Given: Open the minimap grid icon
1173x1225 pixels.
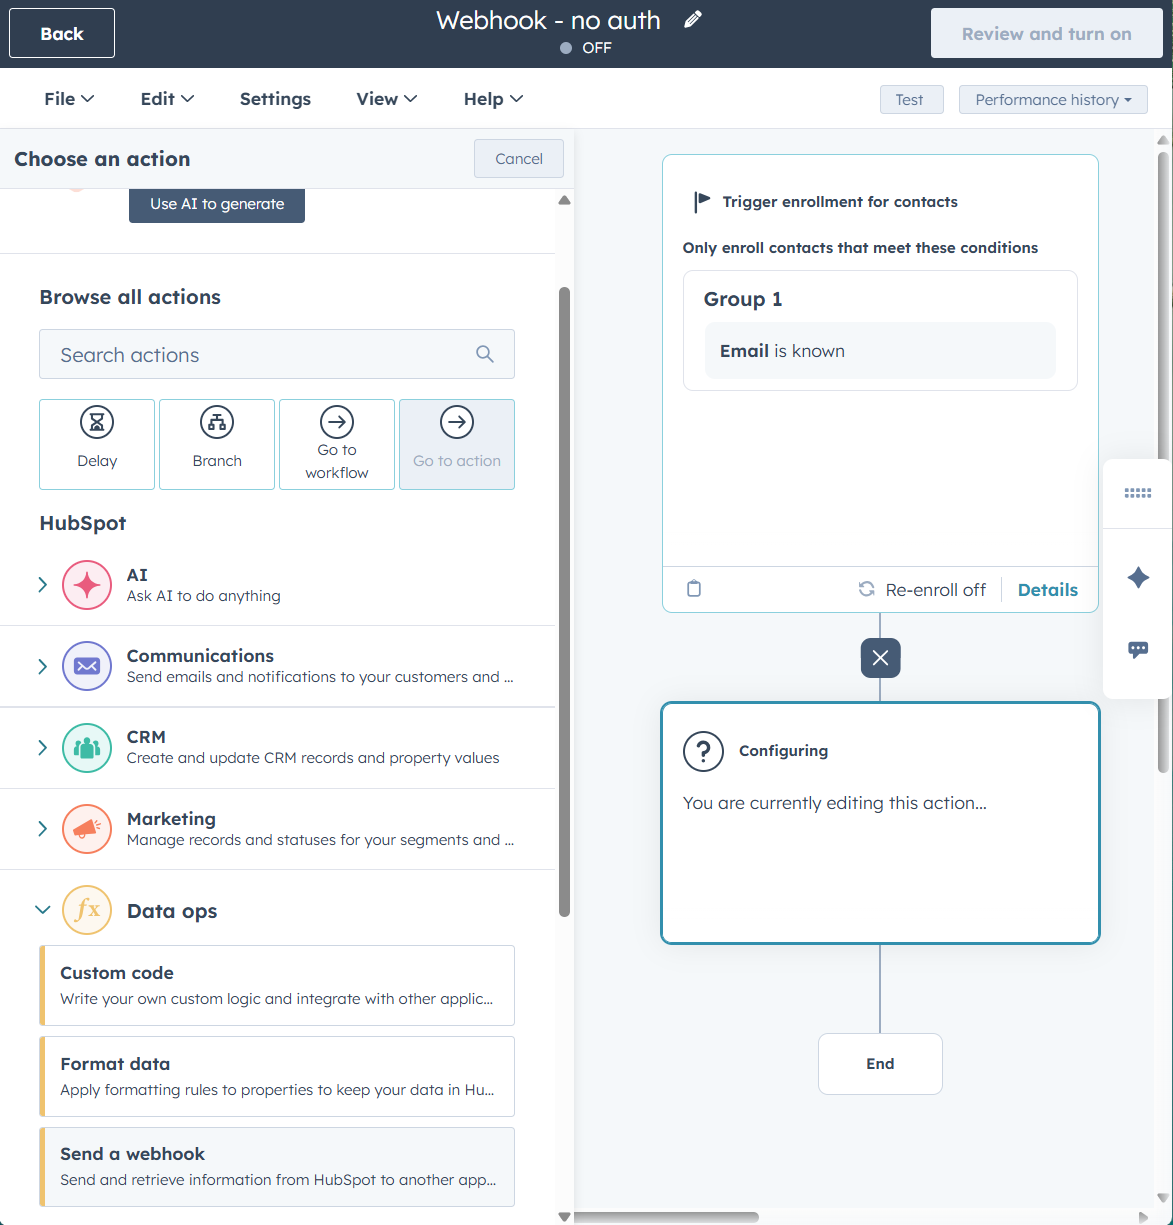Looking at the screenshot, I should click(x=1137, y=492).
